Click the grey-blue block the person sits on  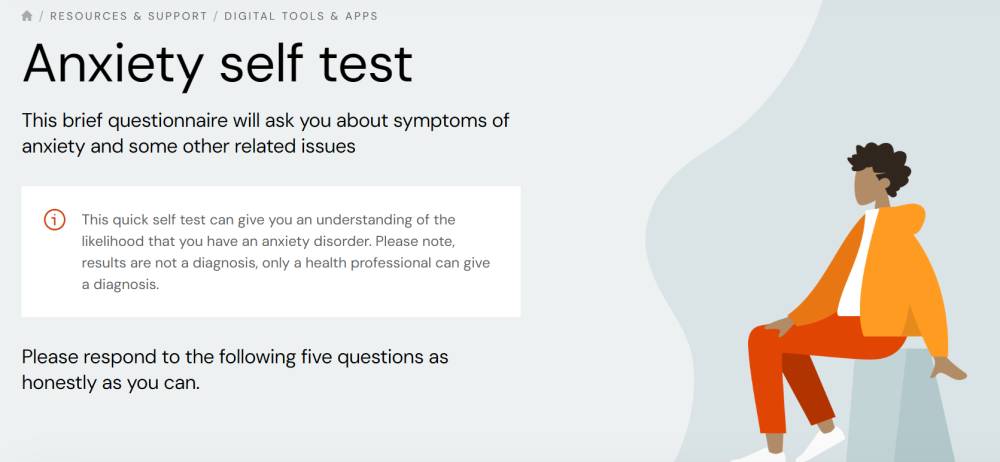(x=906, y=408)
